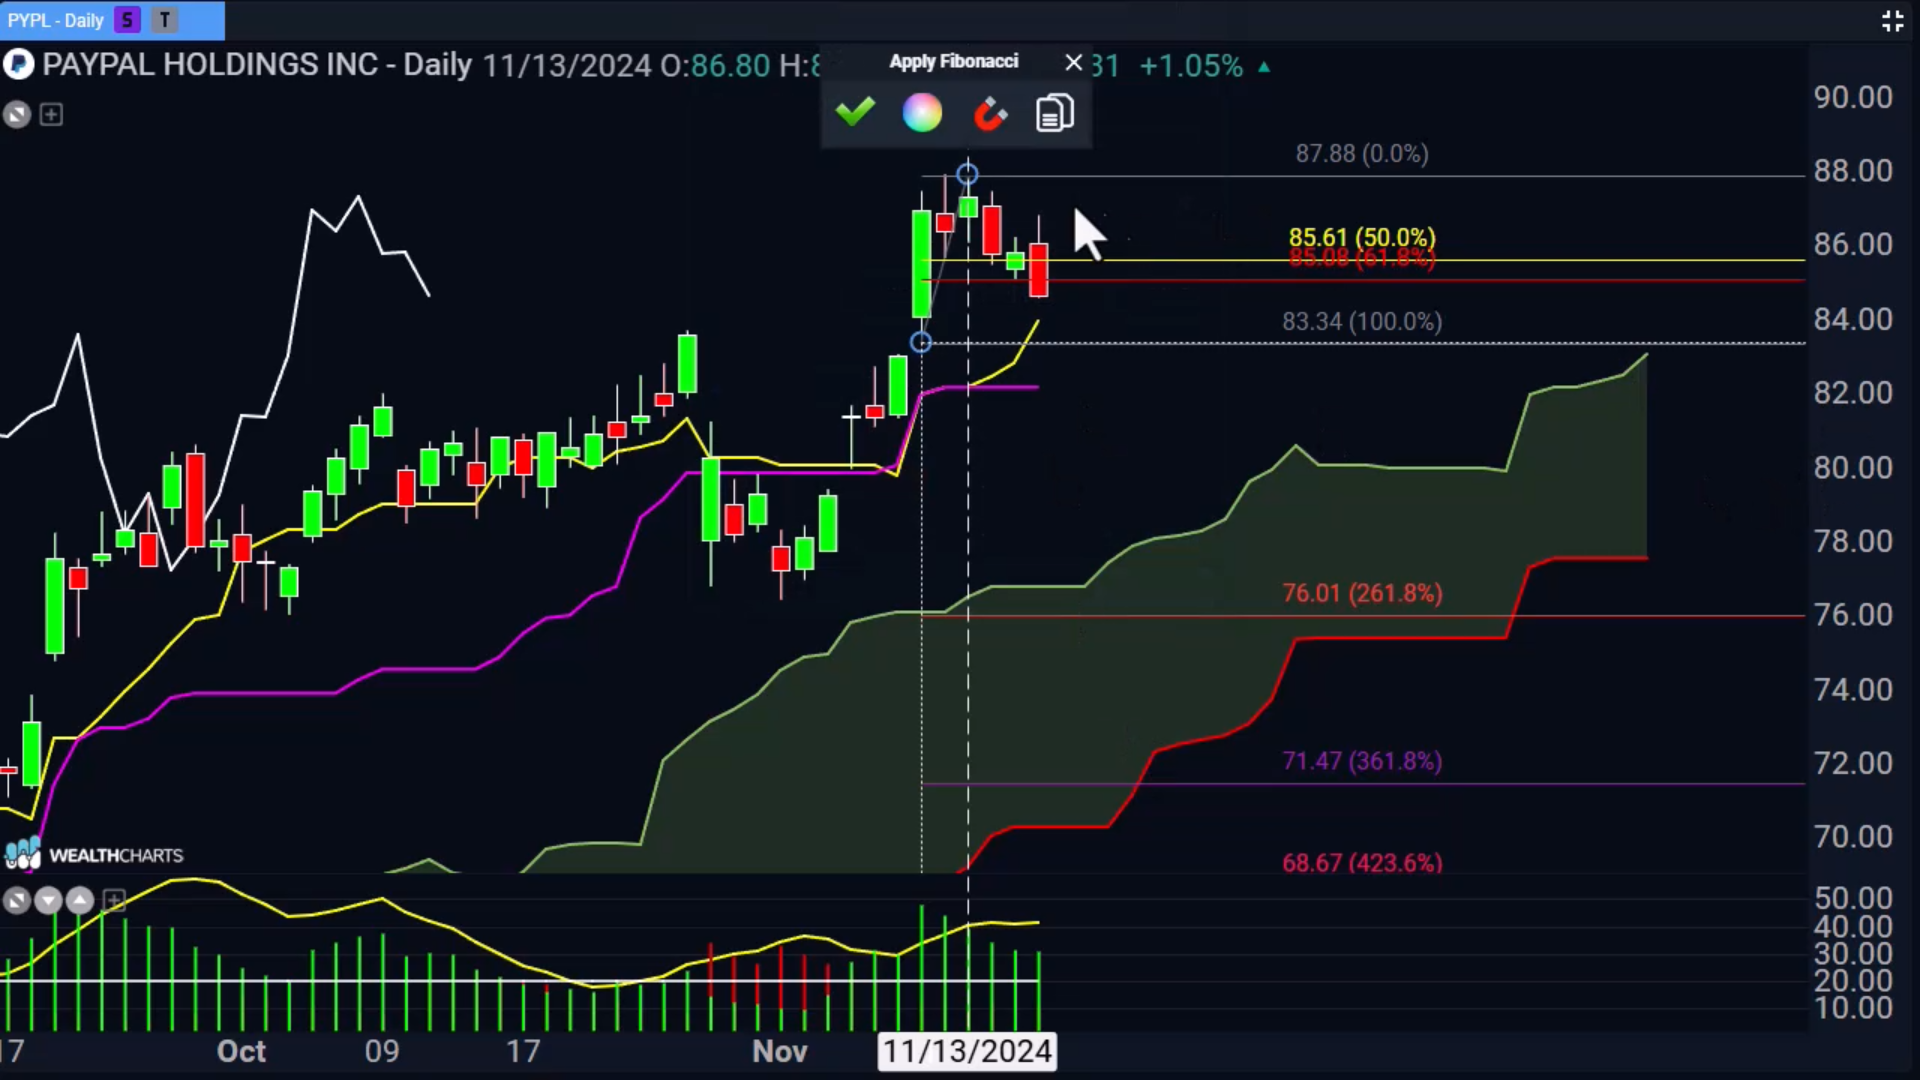Image resolution: width=1920 pixels, height=1080 pixels.
Task: Toggle the red magnet snap tool
Action: pos(990,114)
